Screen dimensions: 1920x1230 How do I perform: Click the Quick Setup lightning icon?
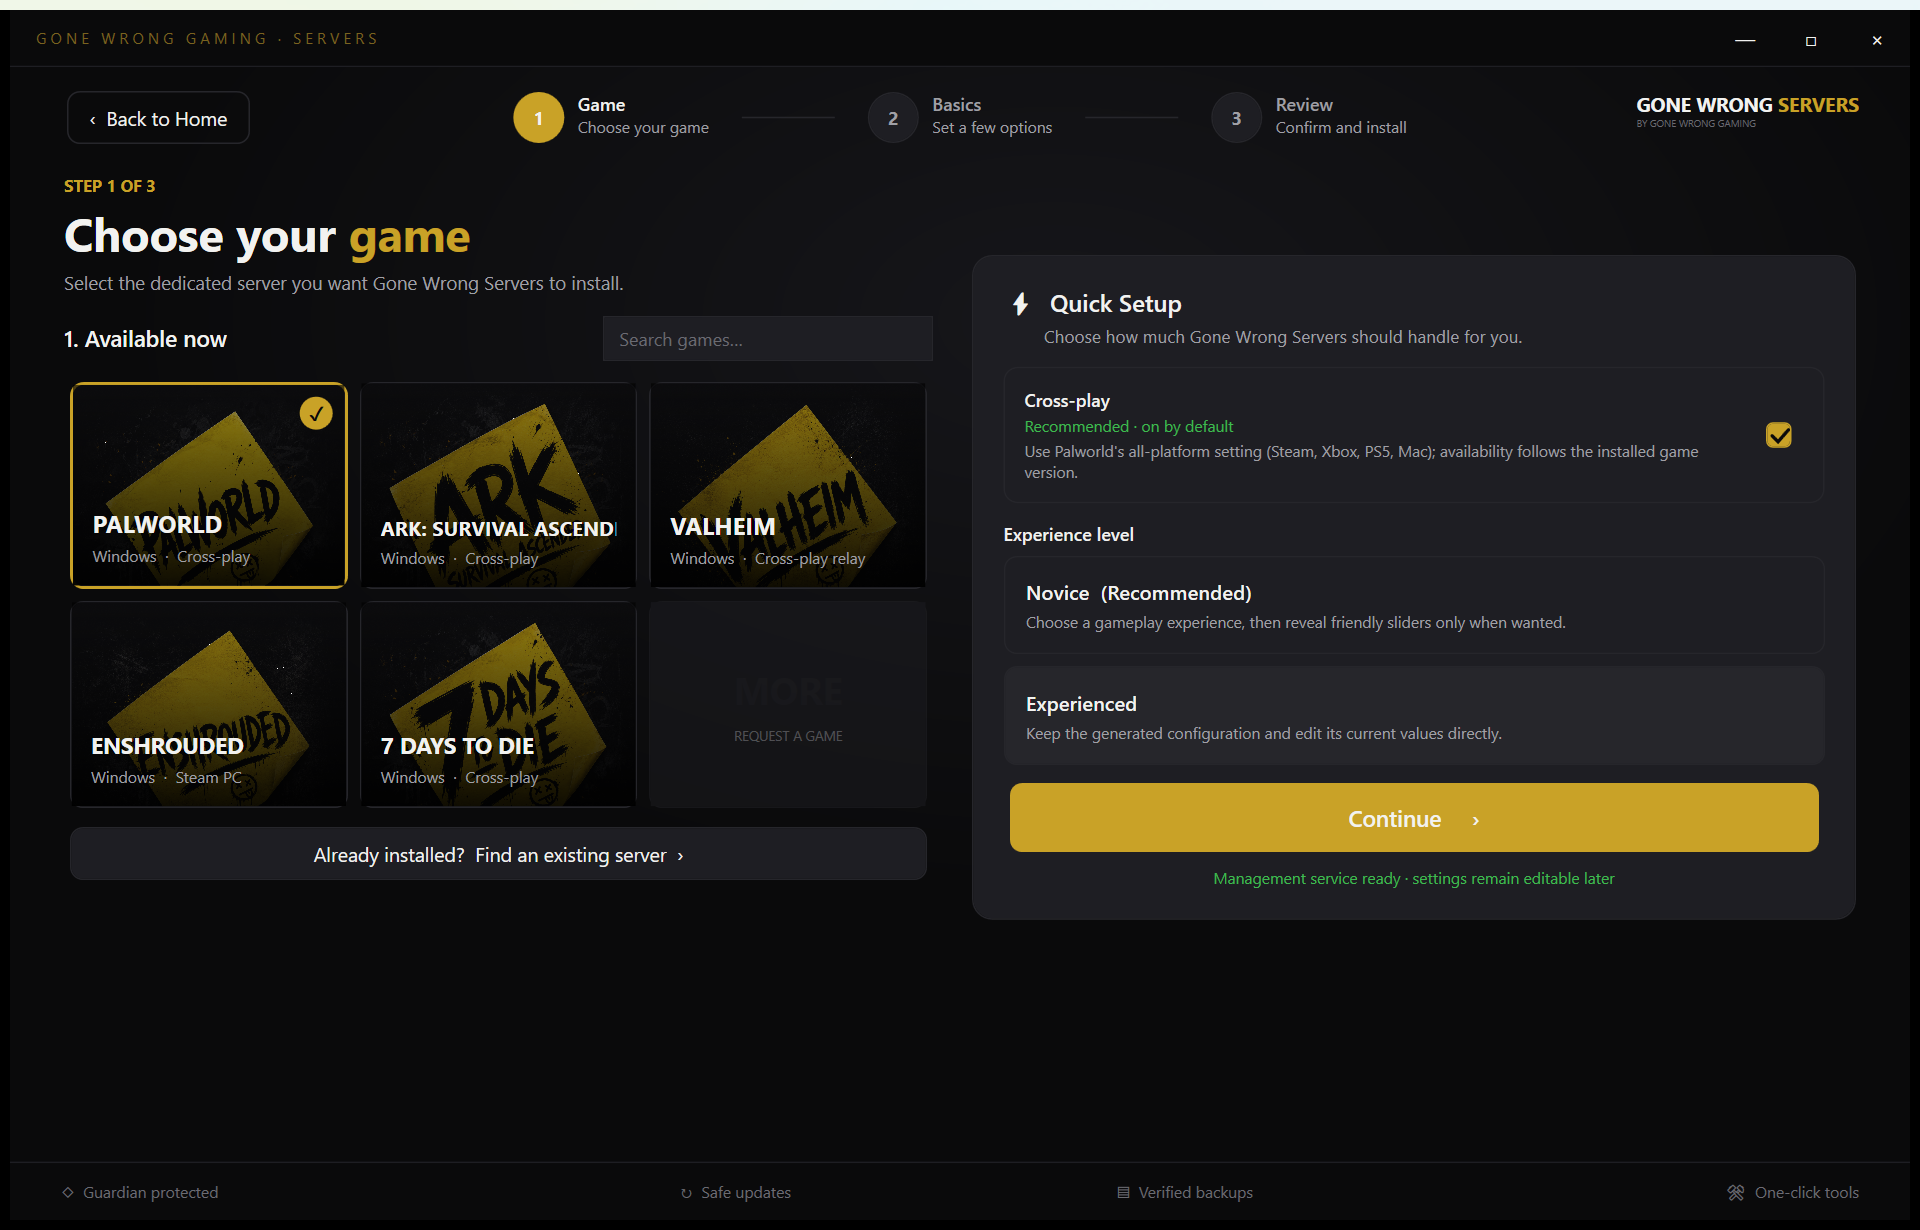click(x=1020, y=304)
